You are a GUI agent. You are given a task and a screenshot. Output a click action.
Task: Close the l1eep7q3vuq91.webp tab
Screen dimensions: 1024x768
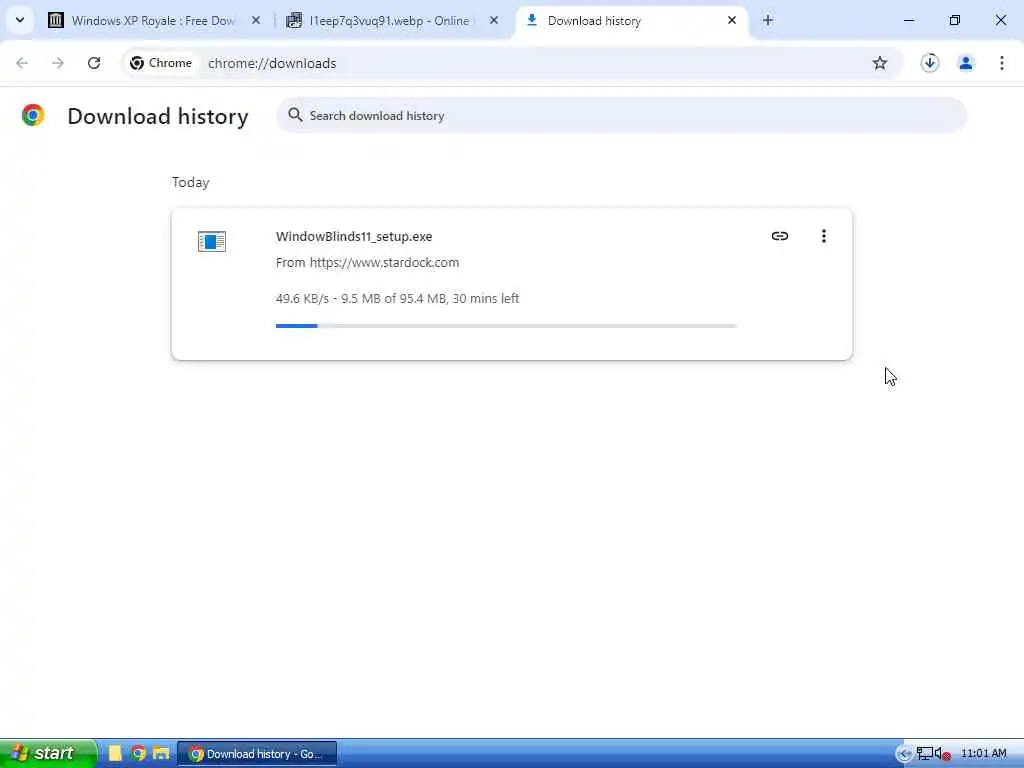[494, 21]
